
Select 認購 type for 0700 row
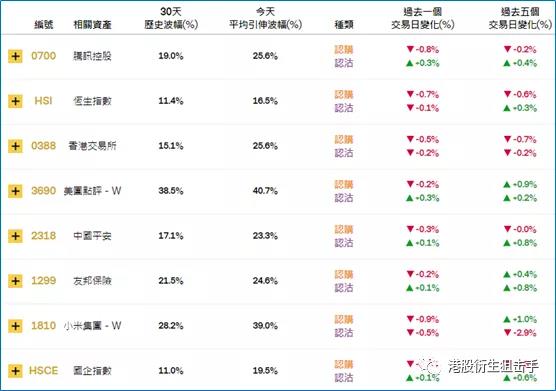pos(344,50)
